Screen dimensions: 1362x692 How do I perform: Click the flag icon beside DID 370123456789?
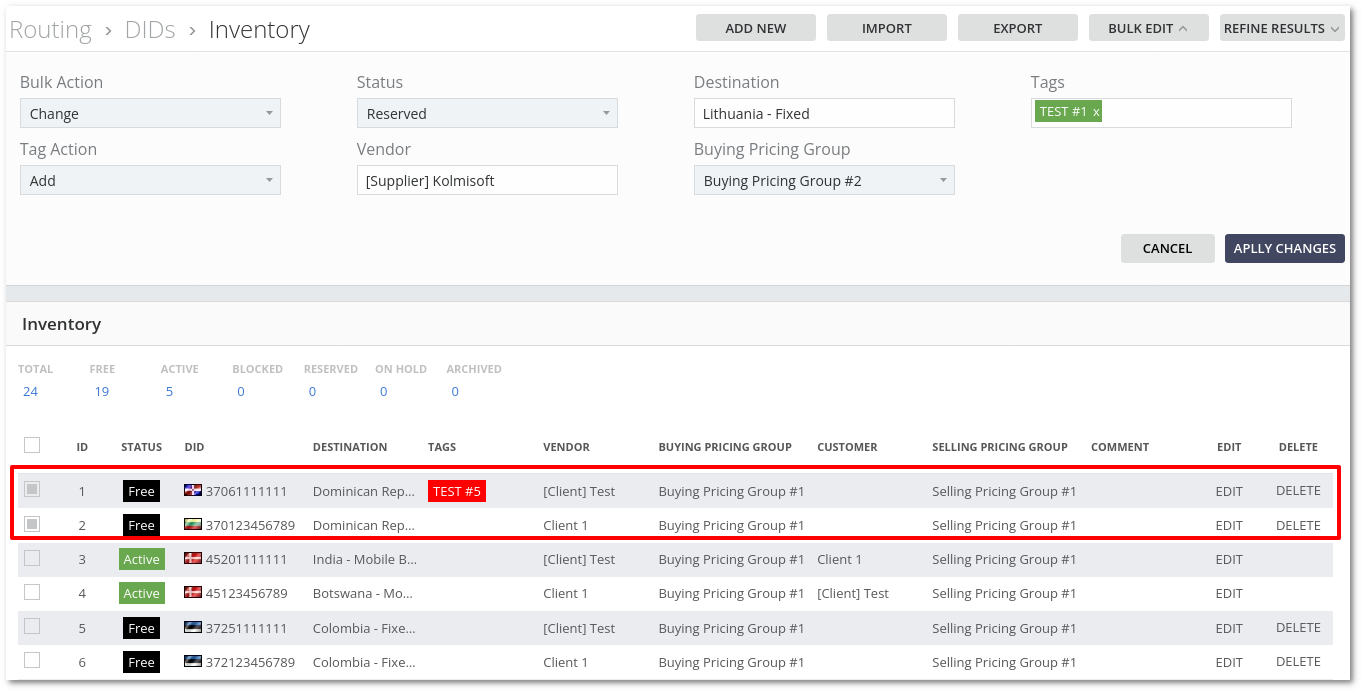[x=193, y=525]
